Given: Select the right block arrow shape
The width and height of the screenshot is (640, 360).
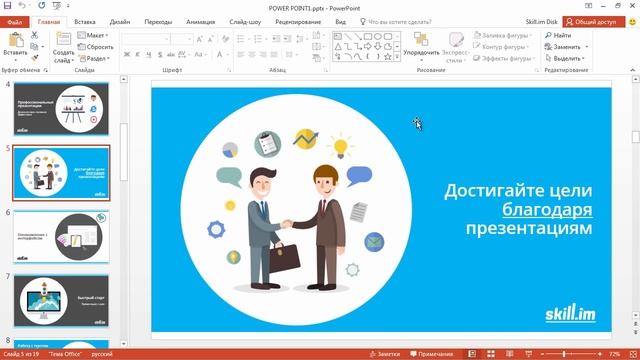Looking at the screenshot, I should click(x=368, y=47).
